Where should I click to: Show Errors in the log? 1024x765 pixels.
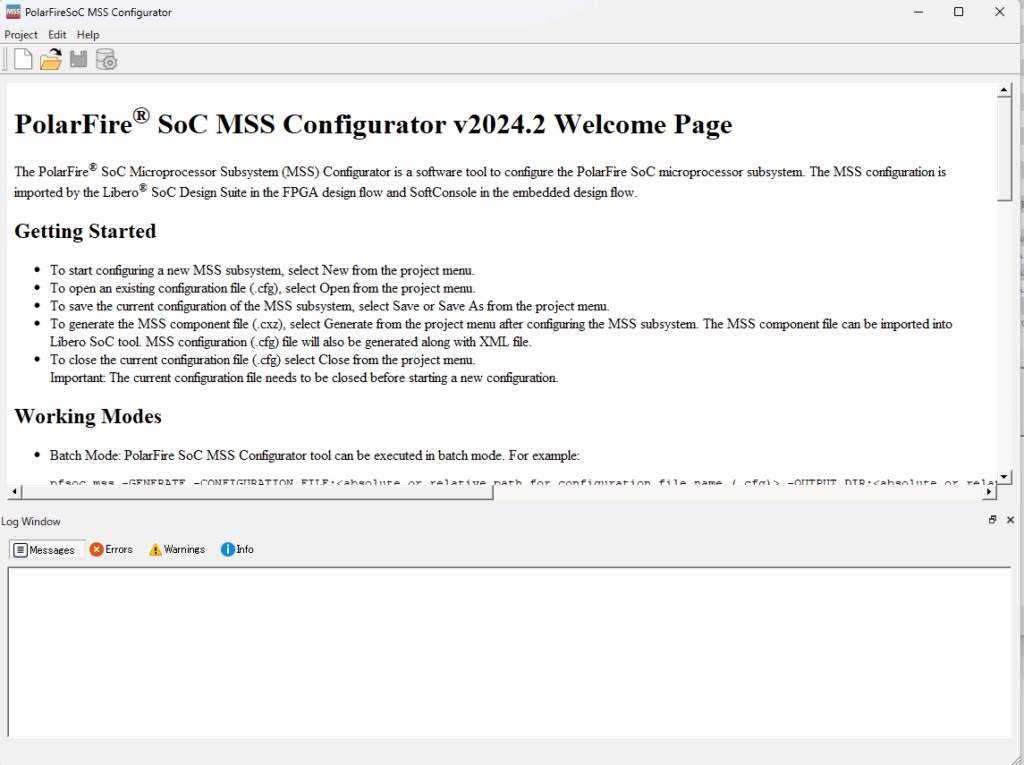(111, 549)
